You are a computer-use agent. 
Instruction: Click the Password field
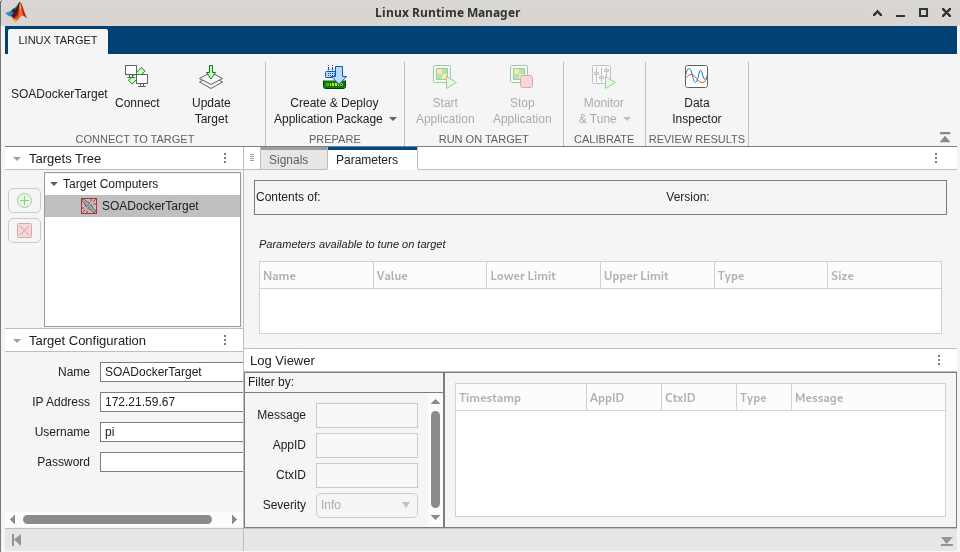[x=171, y=461]
